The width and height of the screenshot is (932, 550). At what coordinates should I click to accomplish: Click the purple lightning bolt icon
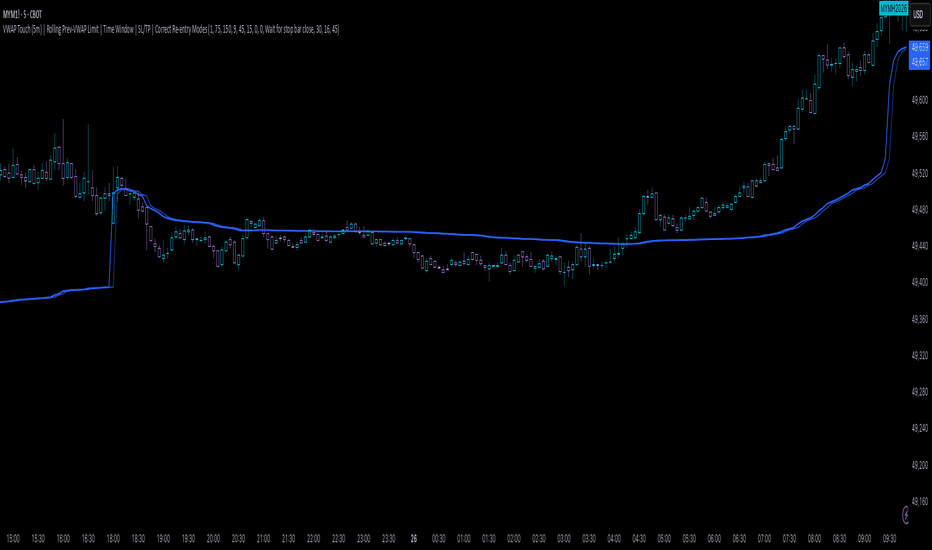point(905,515)
